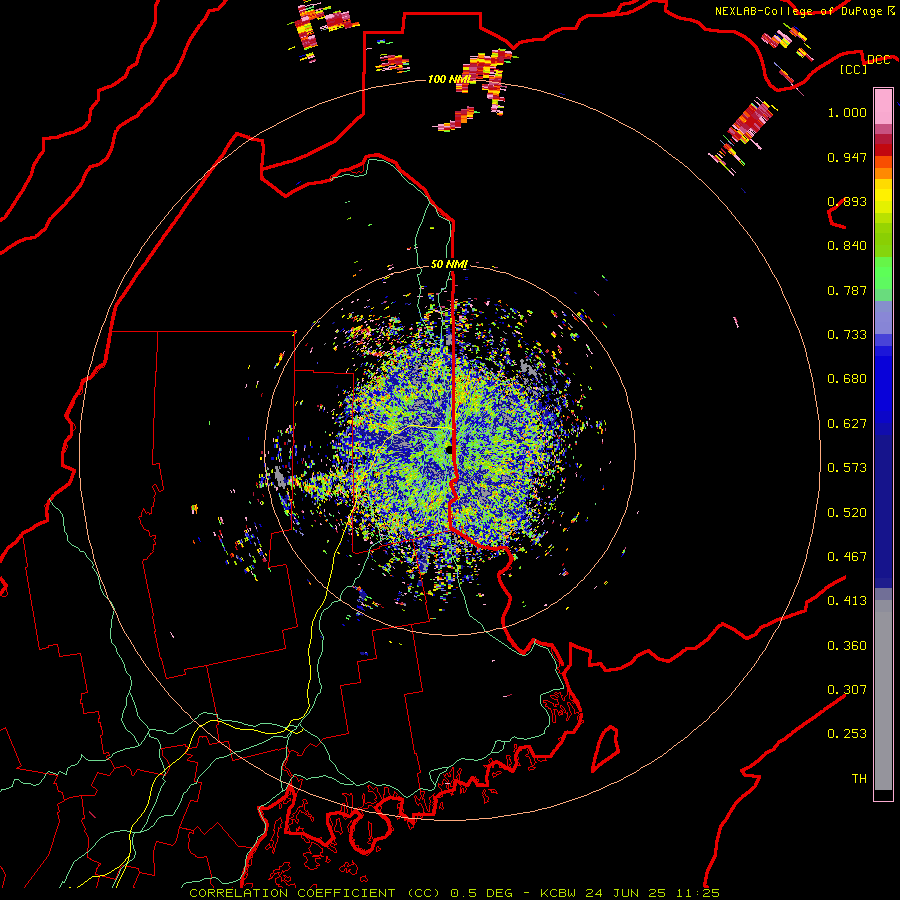The height and width of the screenshot is (900, 900).
Task: Pick the gray color bar segment
Action: click(883, 695)
